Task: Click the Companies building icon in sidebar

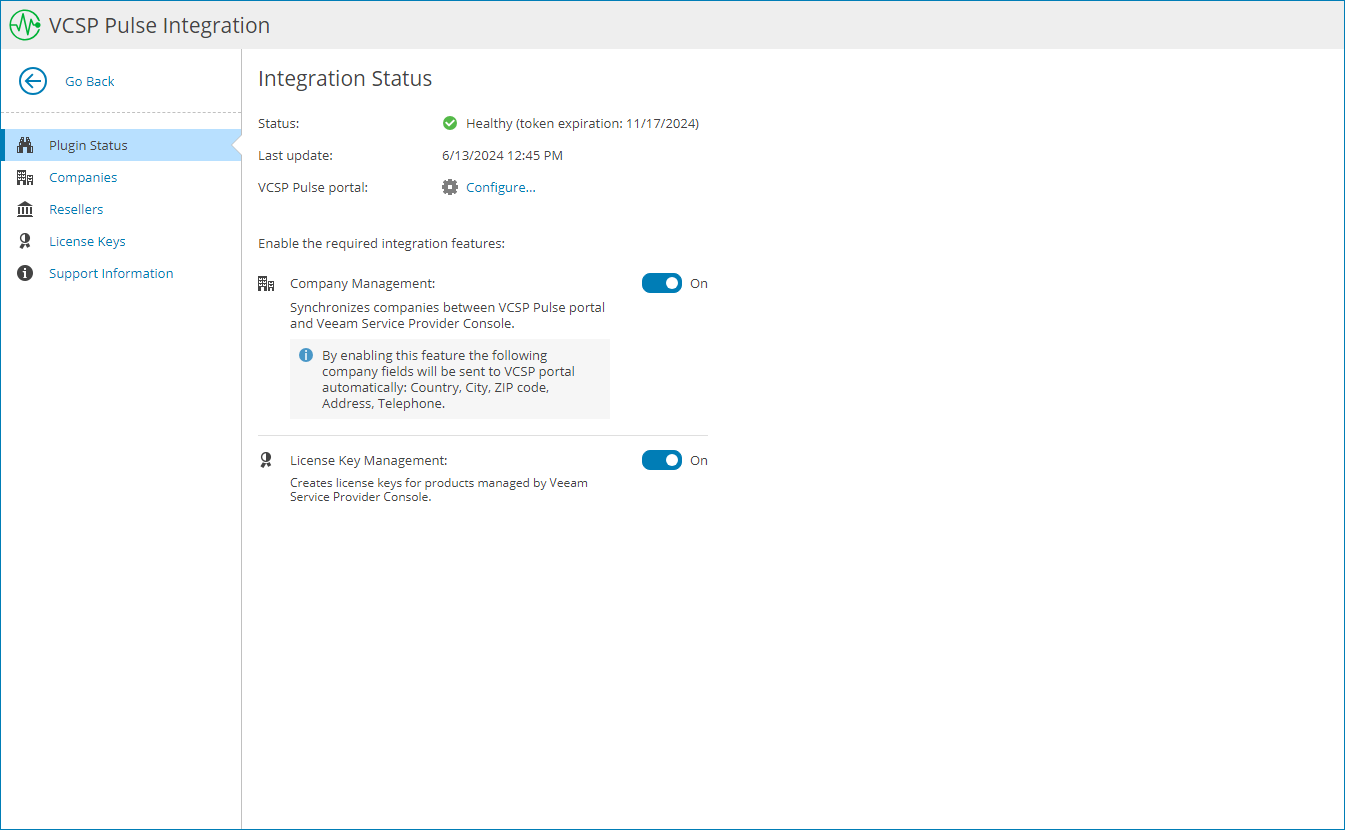Action: tap(26, 177)
